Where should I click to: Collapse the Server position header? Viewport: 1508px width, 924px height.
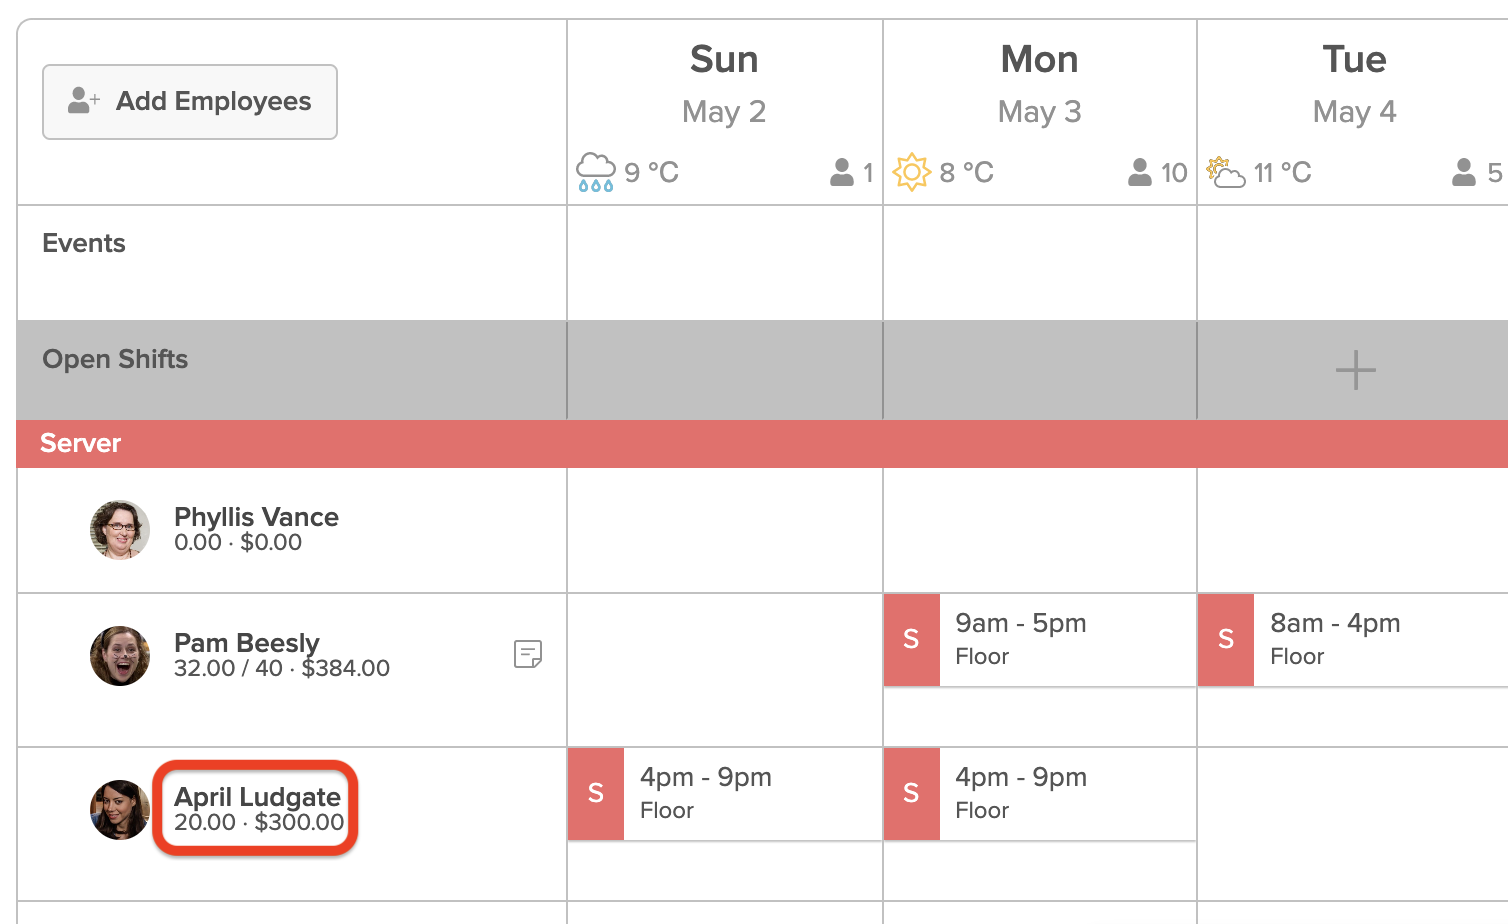coord(762,443)
